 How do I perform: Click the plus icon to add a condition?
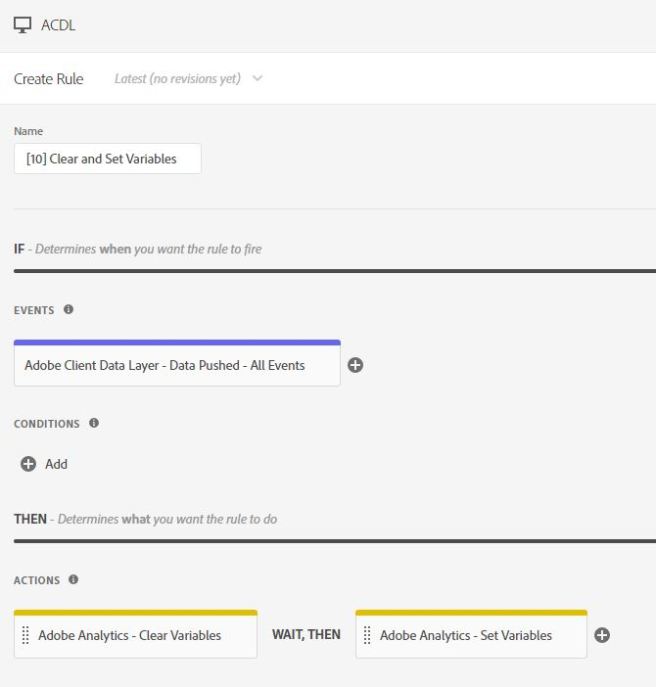point(28,464)
